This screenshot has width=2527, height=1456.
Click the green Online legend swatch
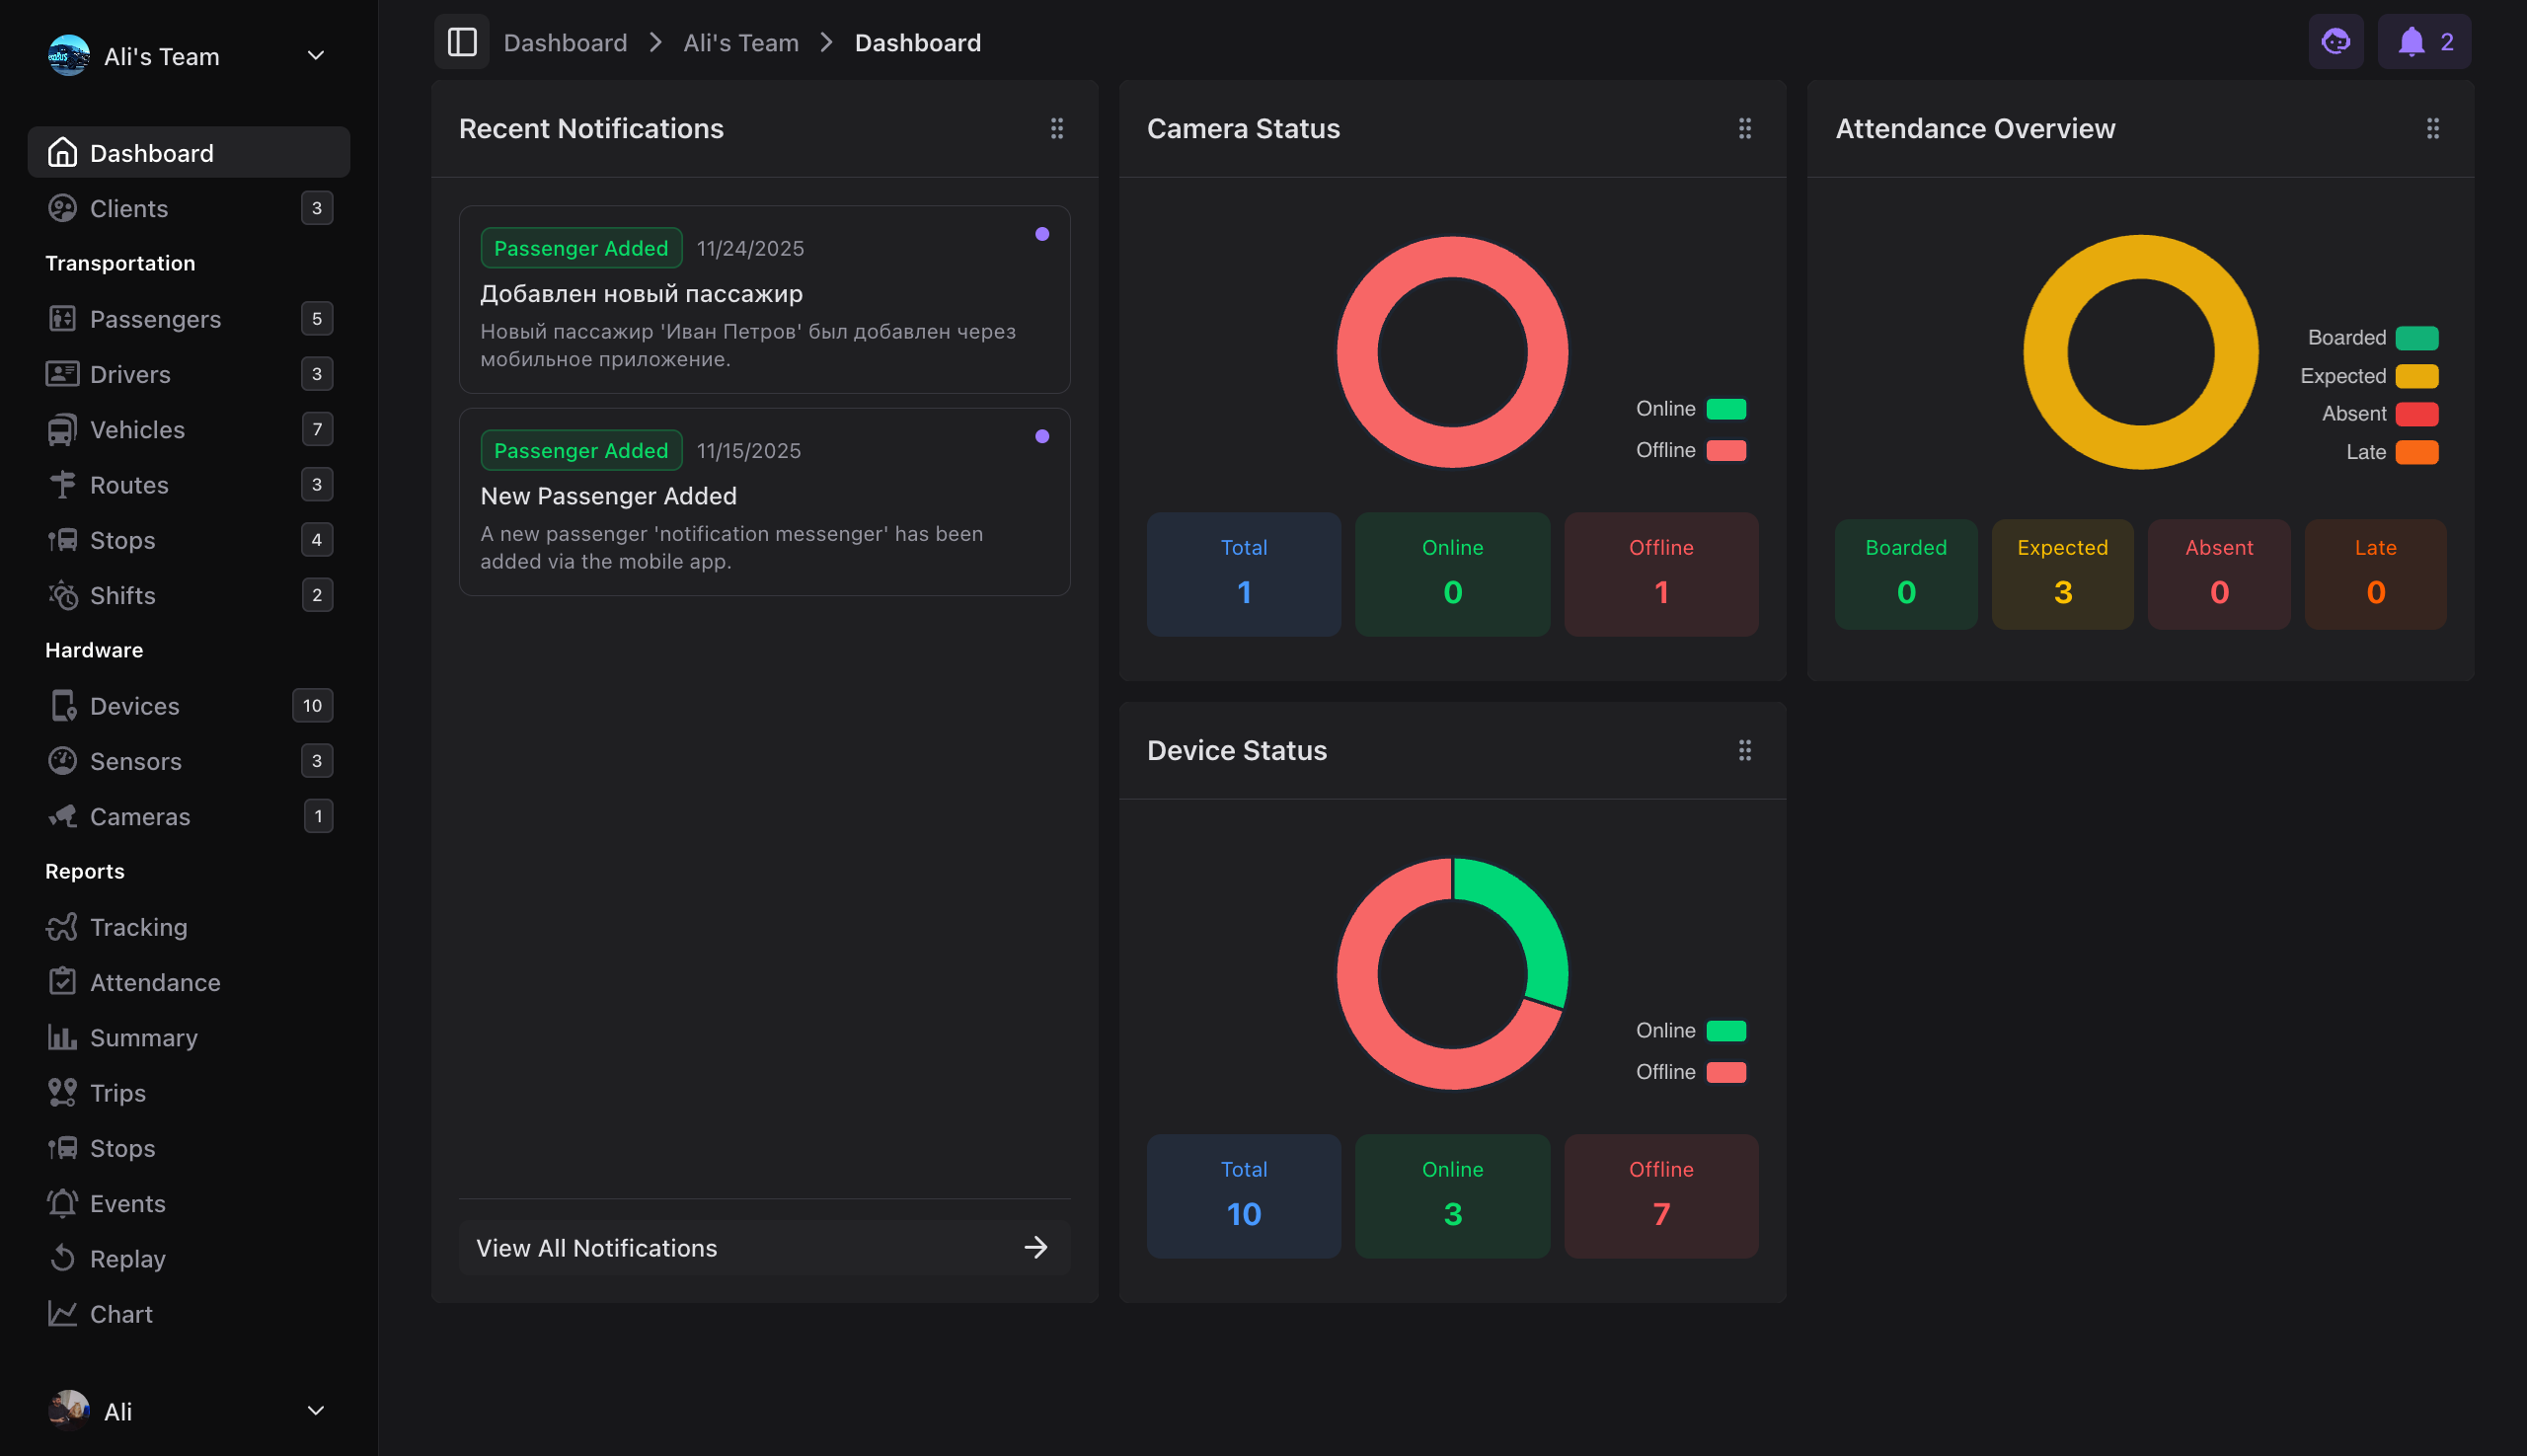pyautogui.click(x=1727, y=408)
